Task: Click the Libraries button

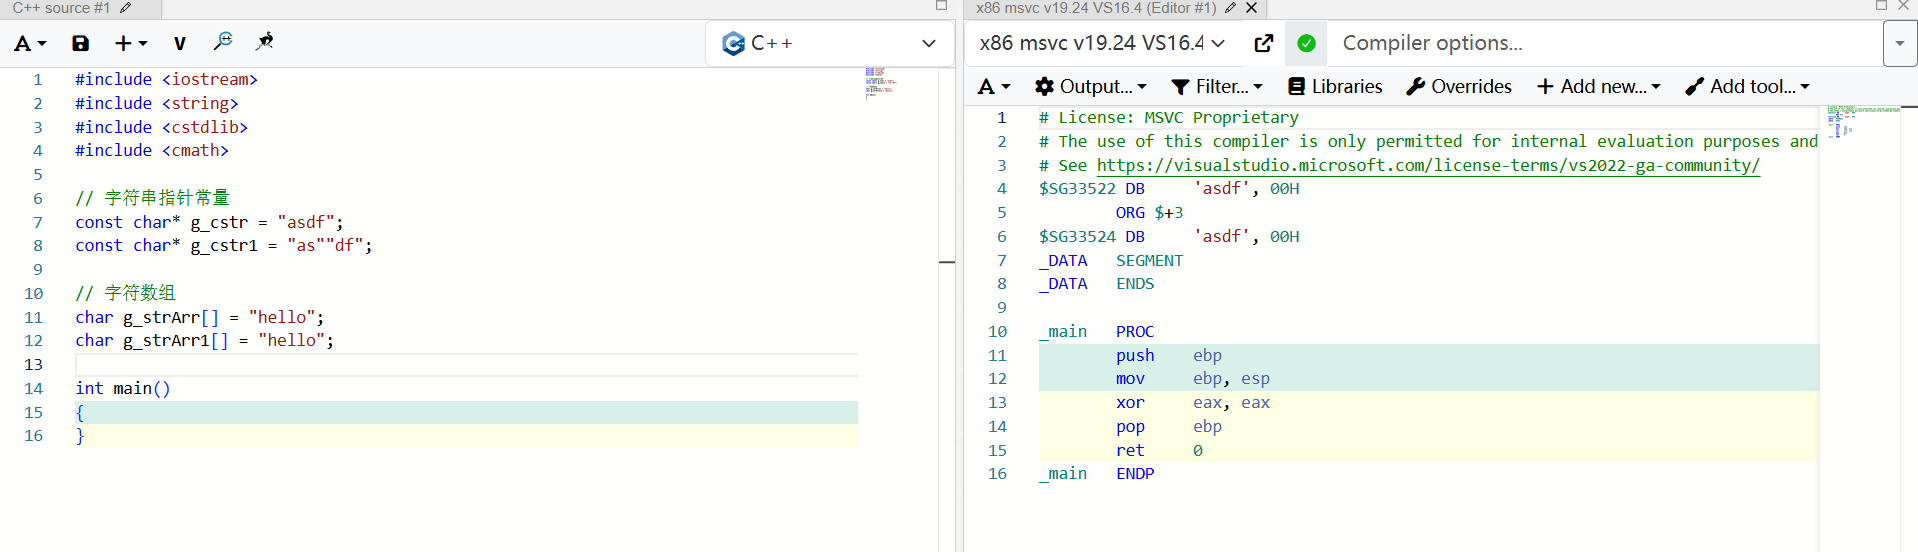Action: point(1335,87)
